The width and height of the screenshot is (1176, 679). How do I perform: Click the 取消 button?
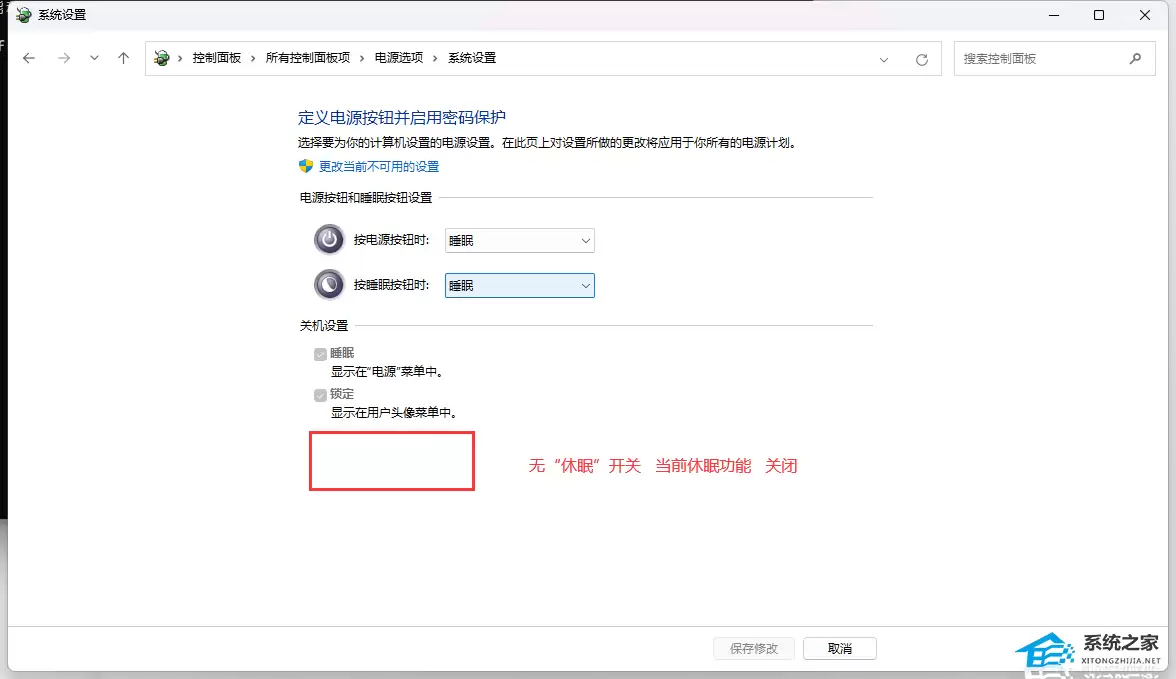[839, 648]
